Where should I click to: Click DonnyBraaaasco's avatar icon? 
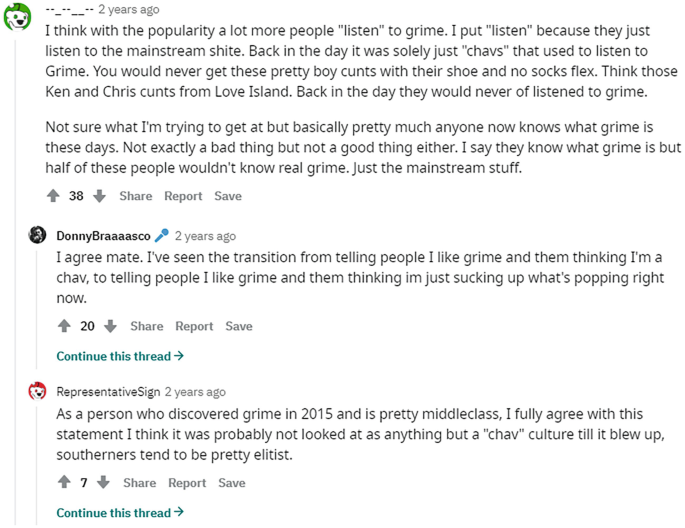coord(38,235)
